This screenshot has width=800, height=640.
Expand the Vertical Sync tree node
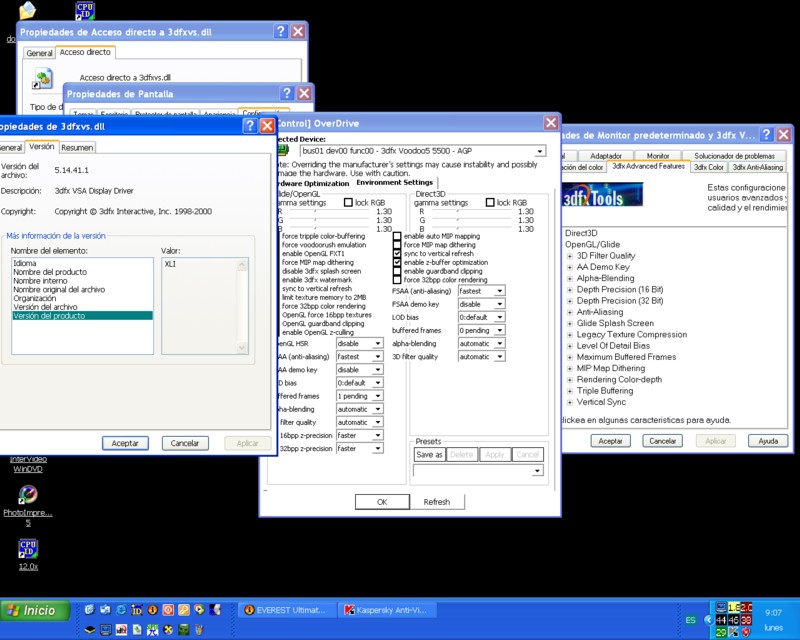pos(570,402)
